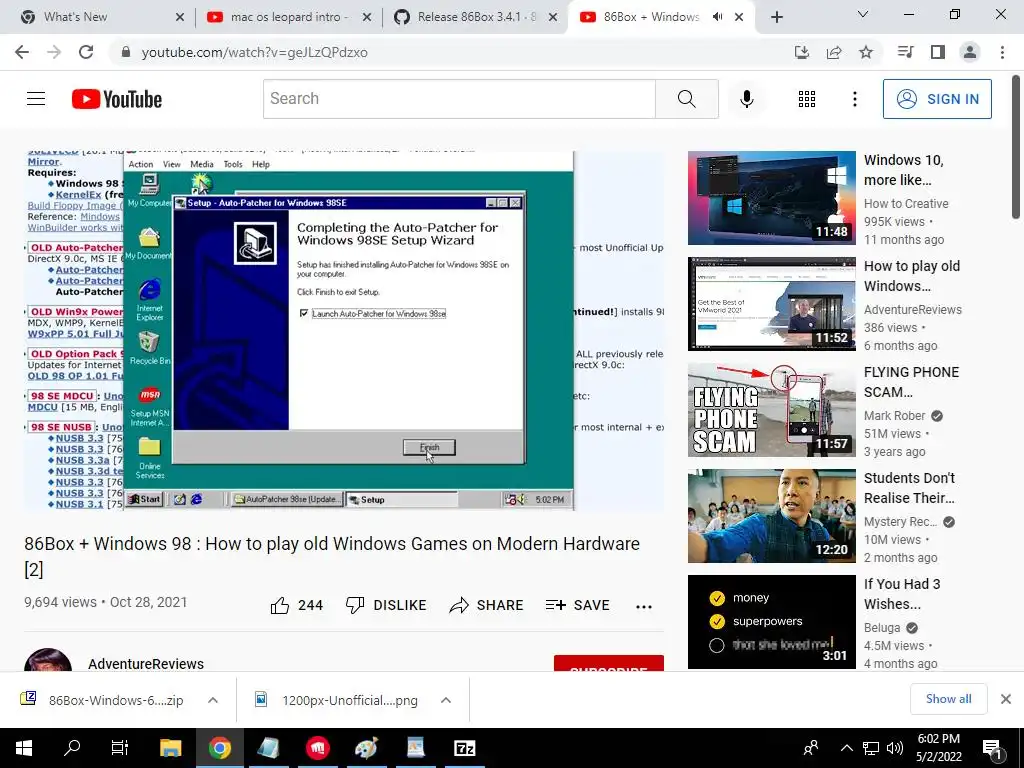The width and height of the screenshot is (1024, 768).
Task: Open Students Don't Realise Their video thumbnail
Action: [771, 516]
